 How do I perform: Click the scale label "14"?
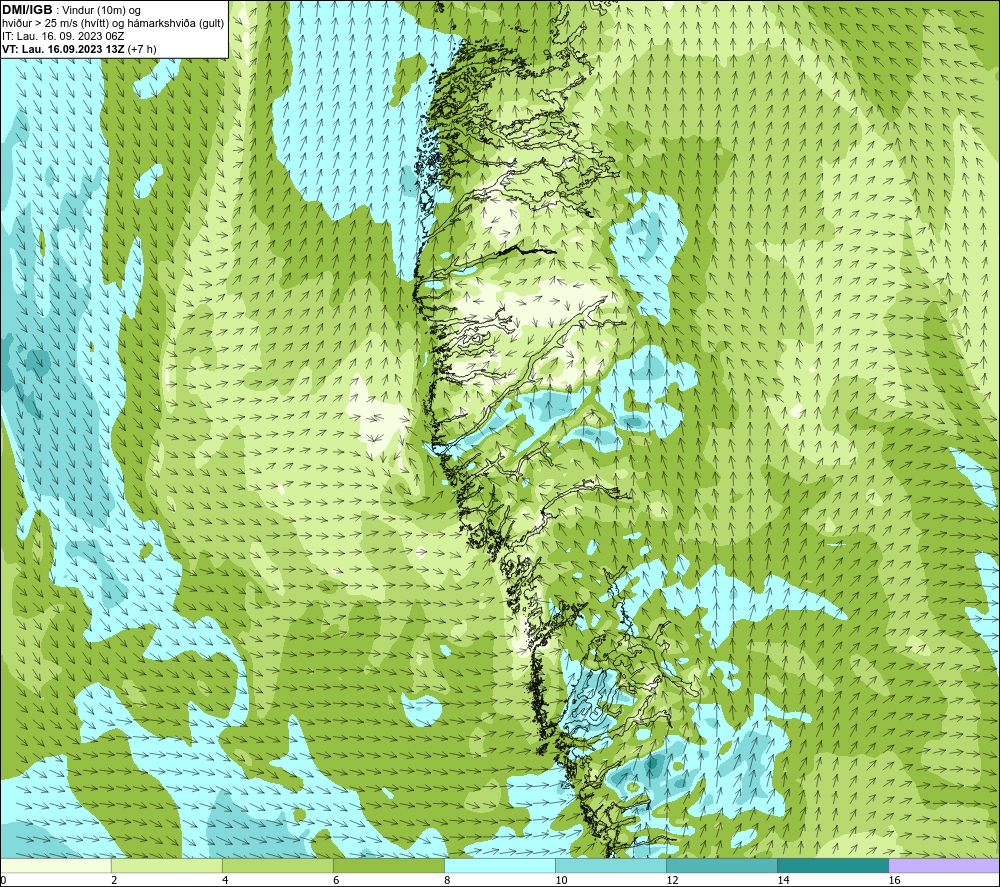[783, 880]
